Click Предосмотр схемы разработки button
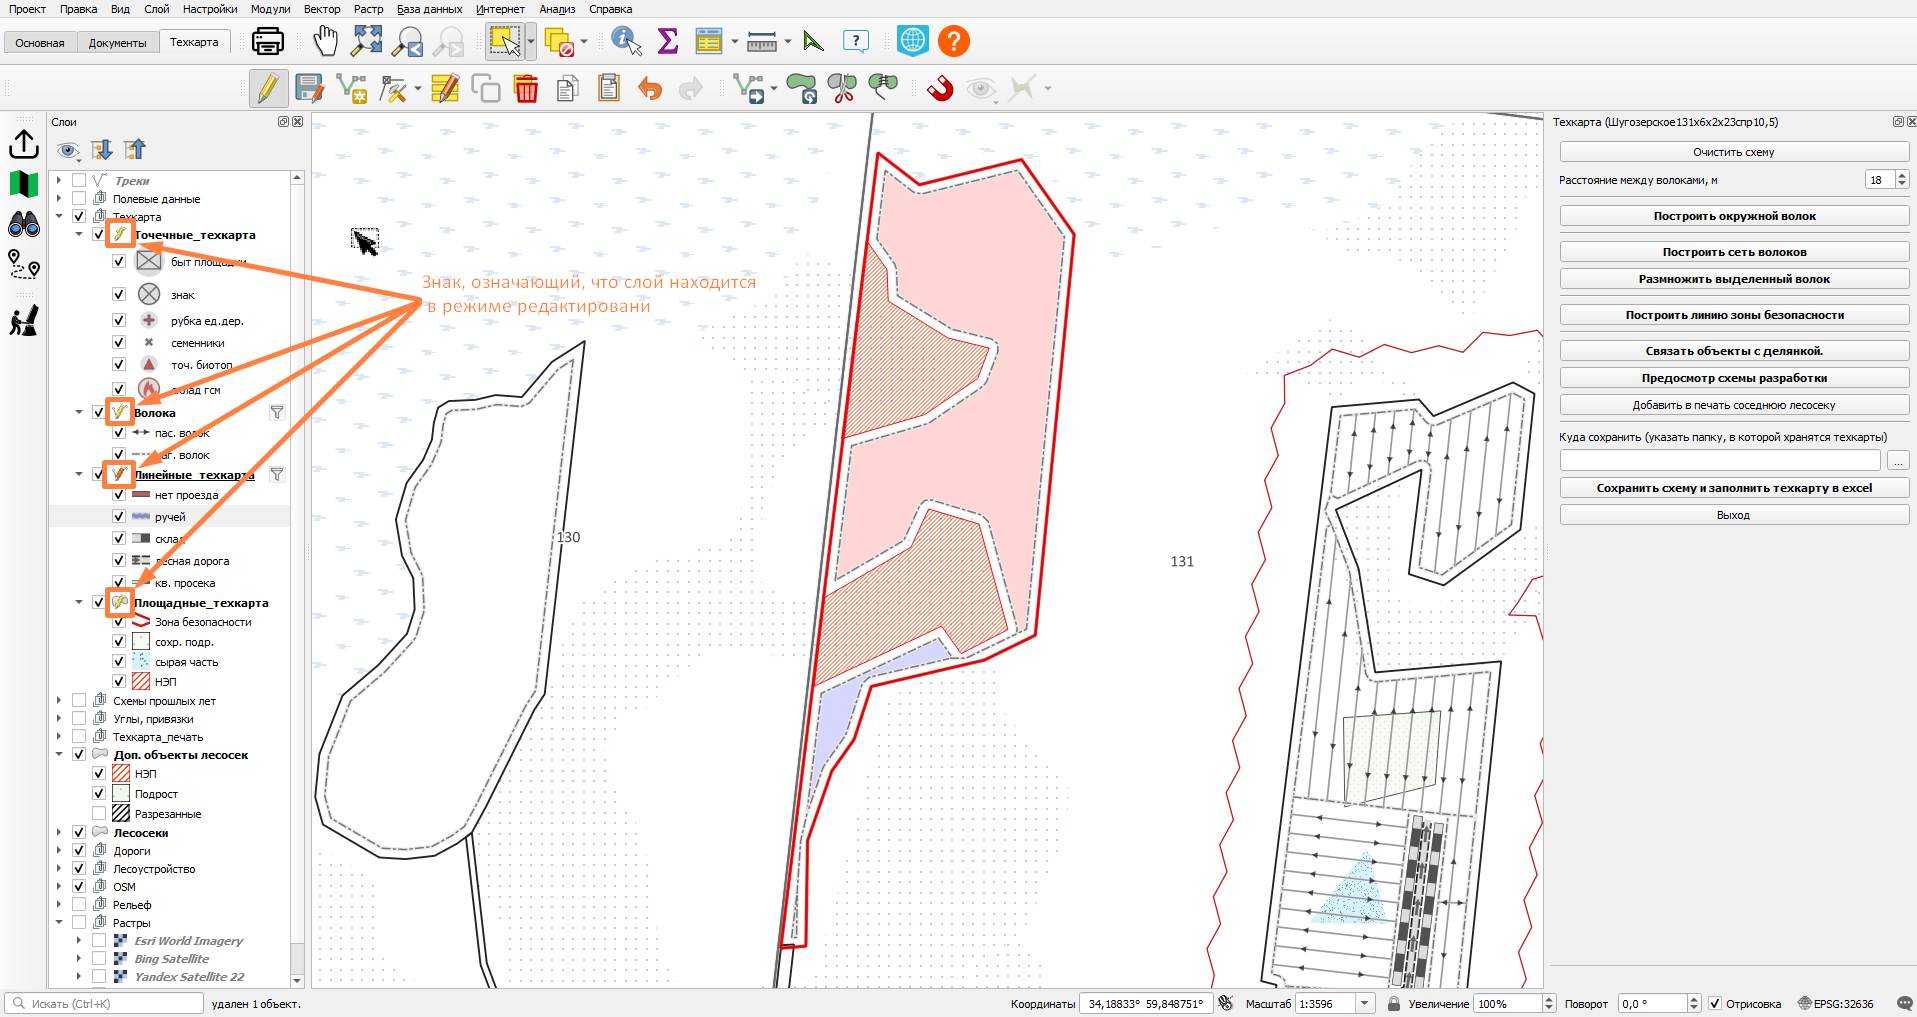 1734,378
